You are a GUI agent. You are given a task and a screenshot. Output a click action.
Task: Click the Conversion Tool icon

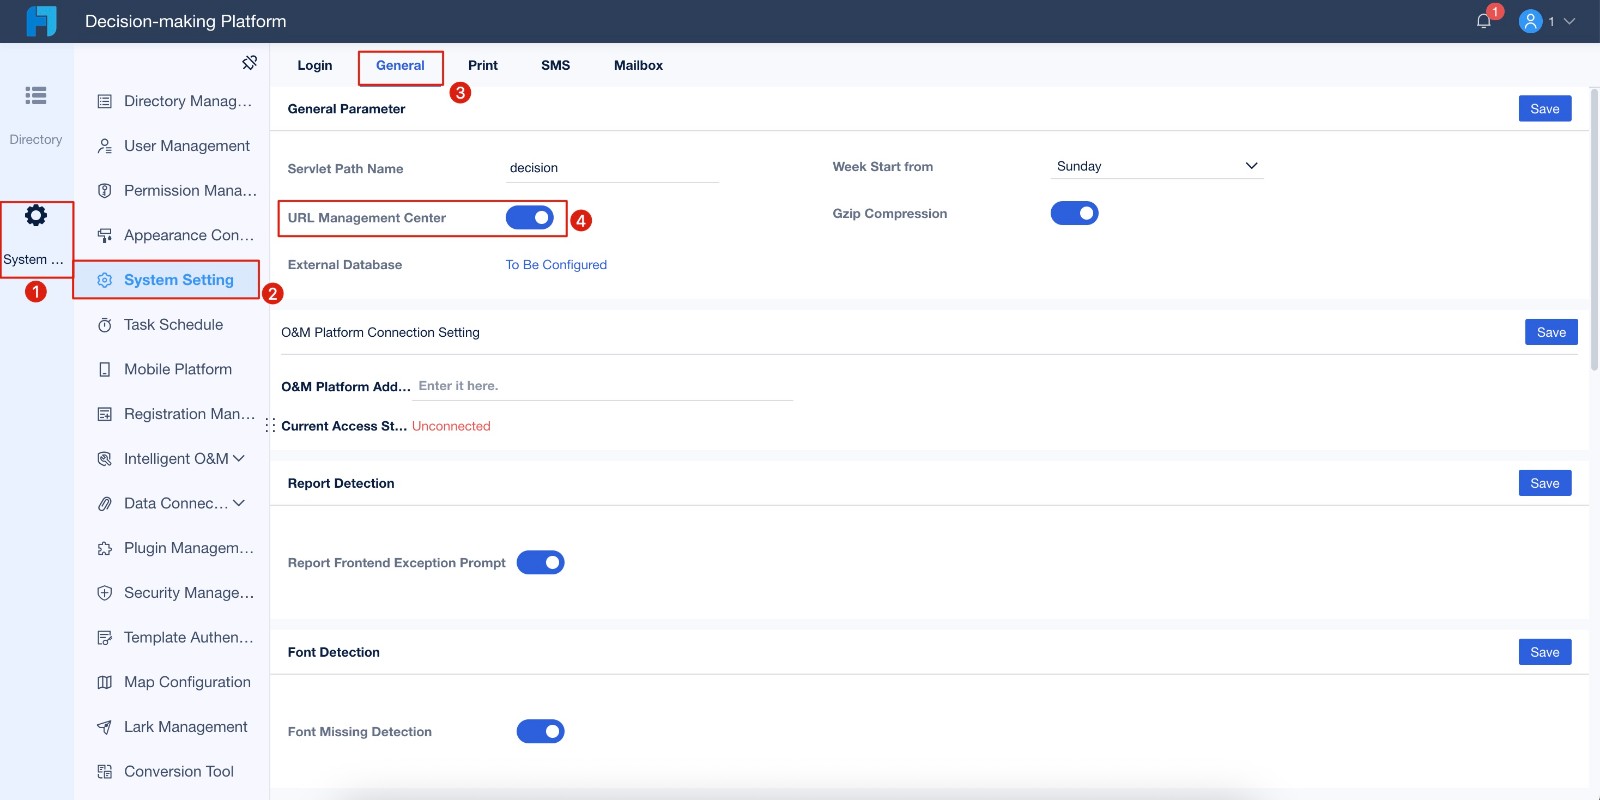coord(104,772)
